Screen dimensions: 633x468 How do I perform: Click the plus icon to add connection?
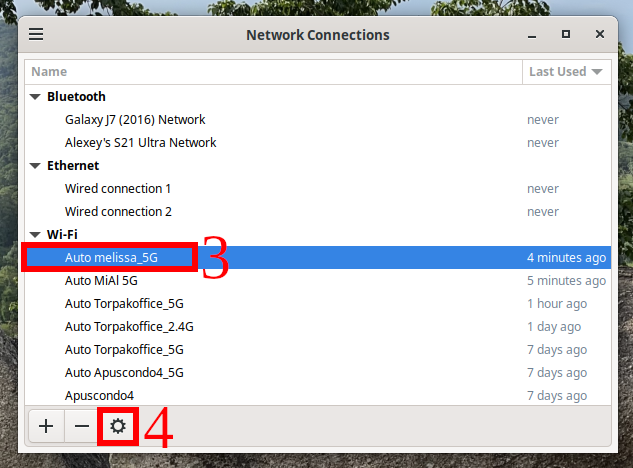pyautogui.click(x=46, y=426)
